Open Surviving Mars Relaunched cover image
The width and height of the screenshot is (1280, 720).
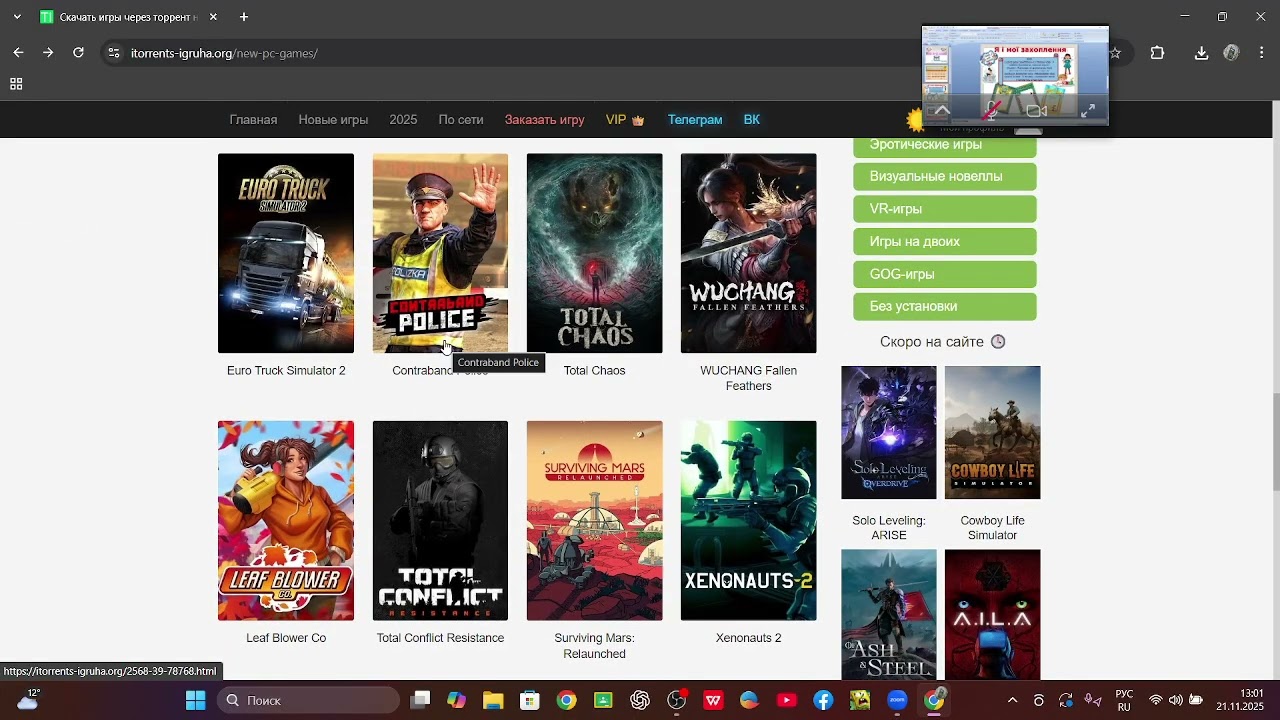click(x=594, y=521)
